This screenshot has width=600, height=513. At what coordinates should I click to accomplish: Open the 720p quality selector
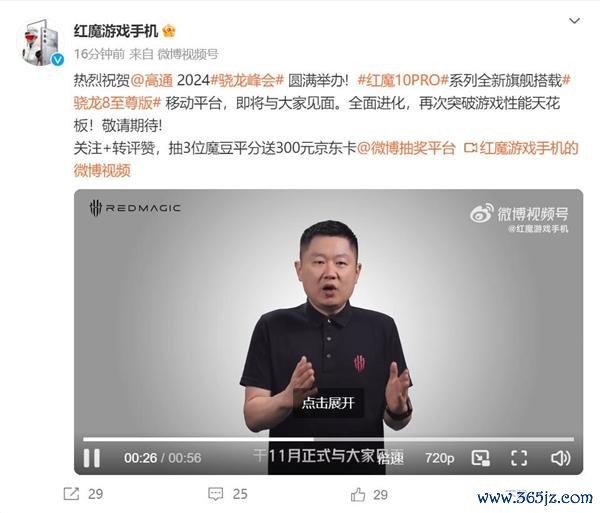[x=440, y=458]
